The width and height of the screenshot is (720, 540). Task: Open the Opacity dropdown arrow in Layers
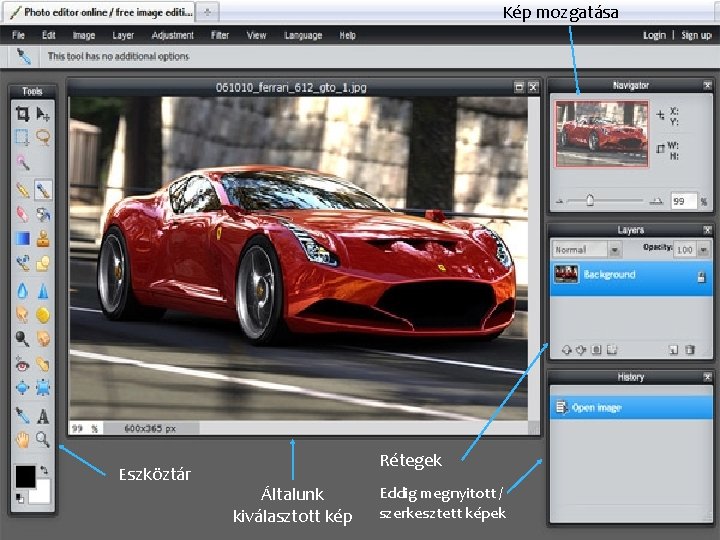[703, 250]
